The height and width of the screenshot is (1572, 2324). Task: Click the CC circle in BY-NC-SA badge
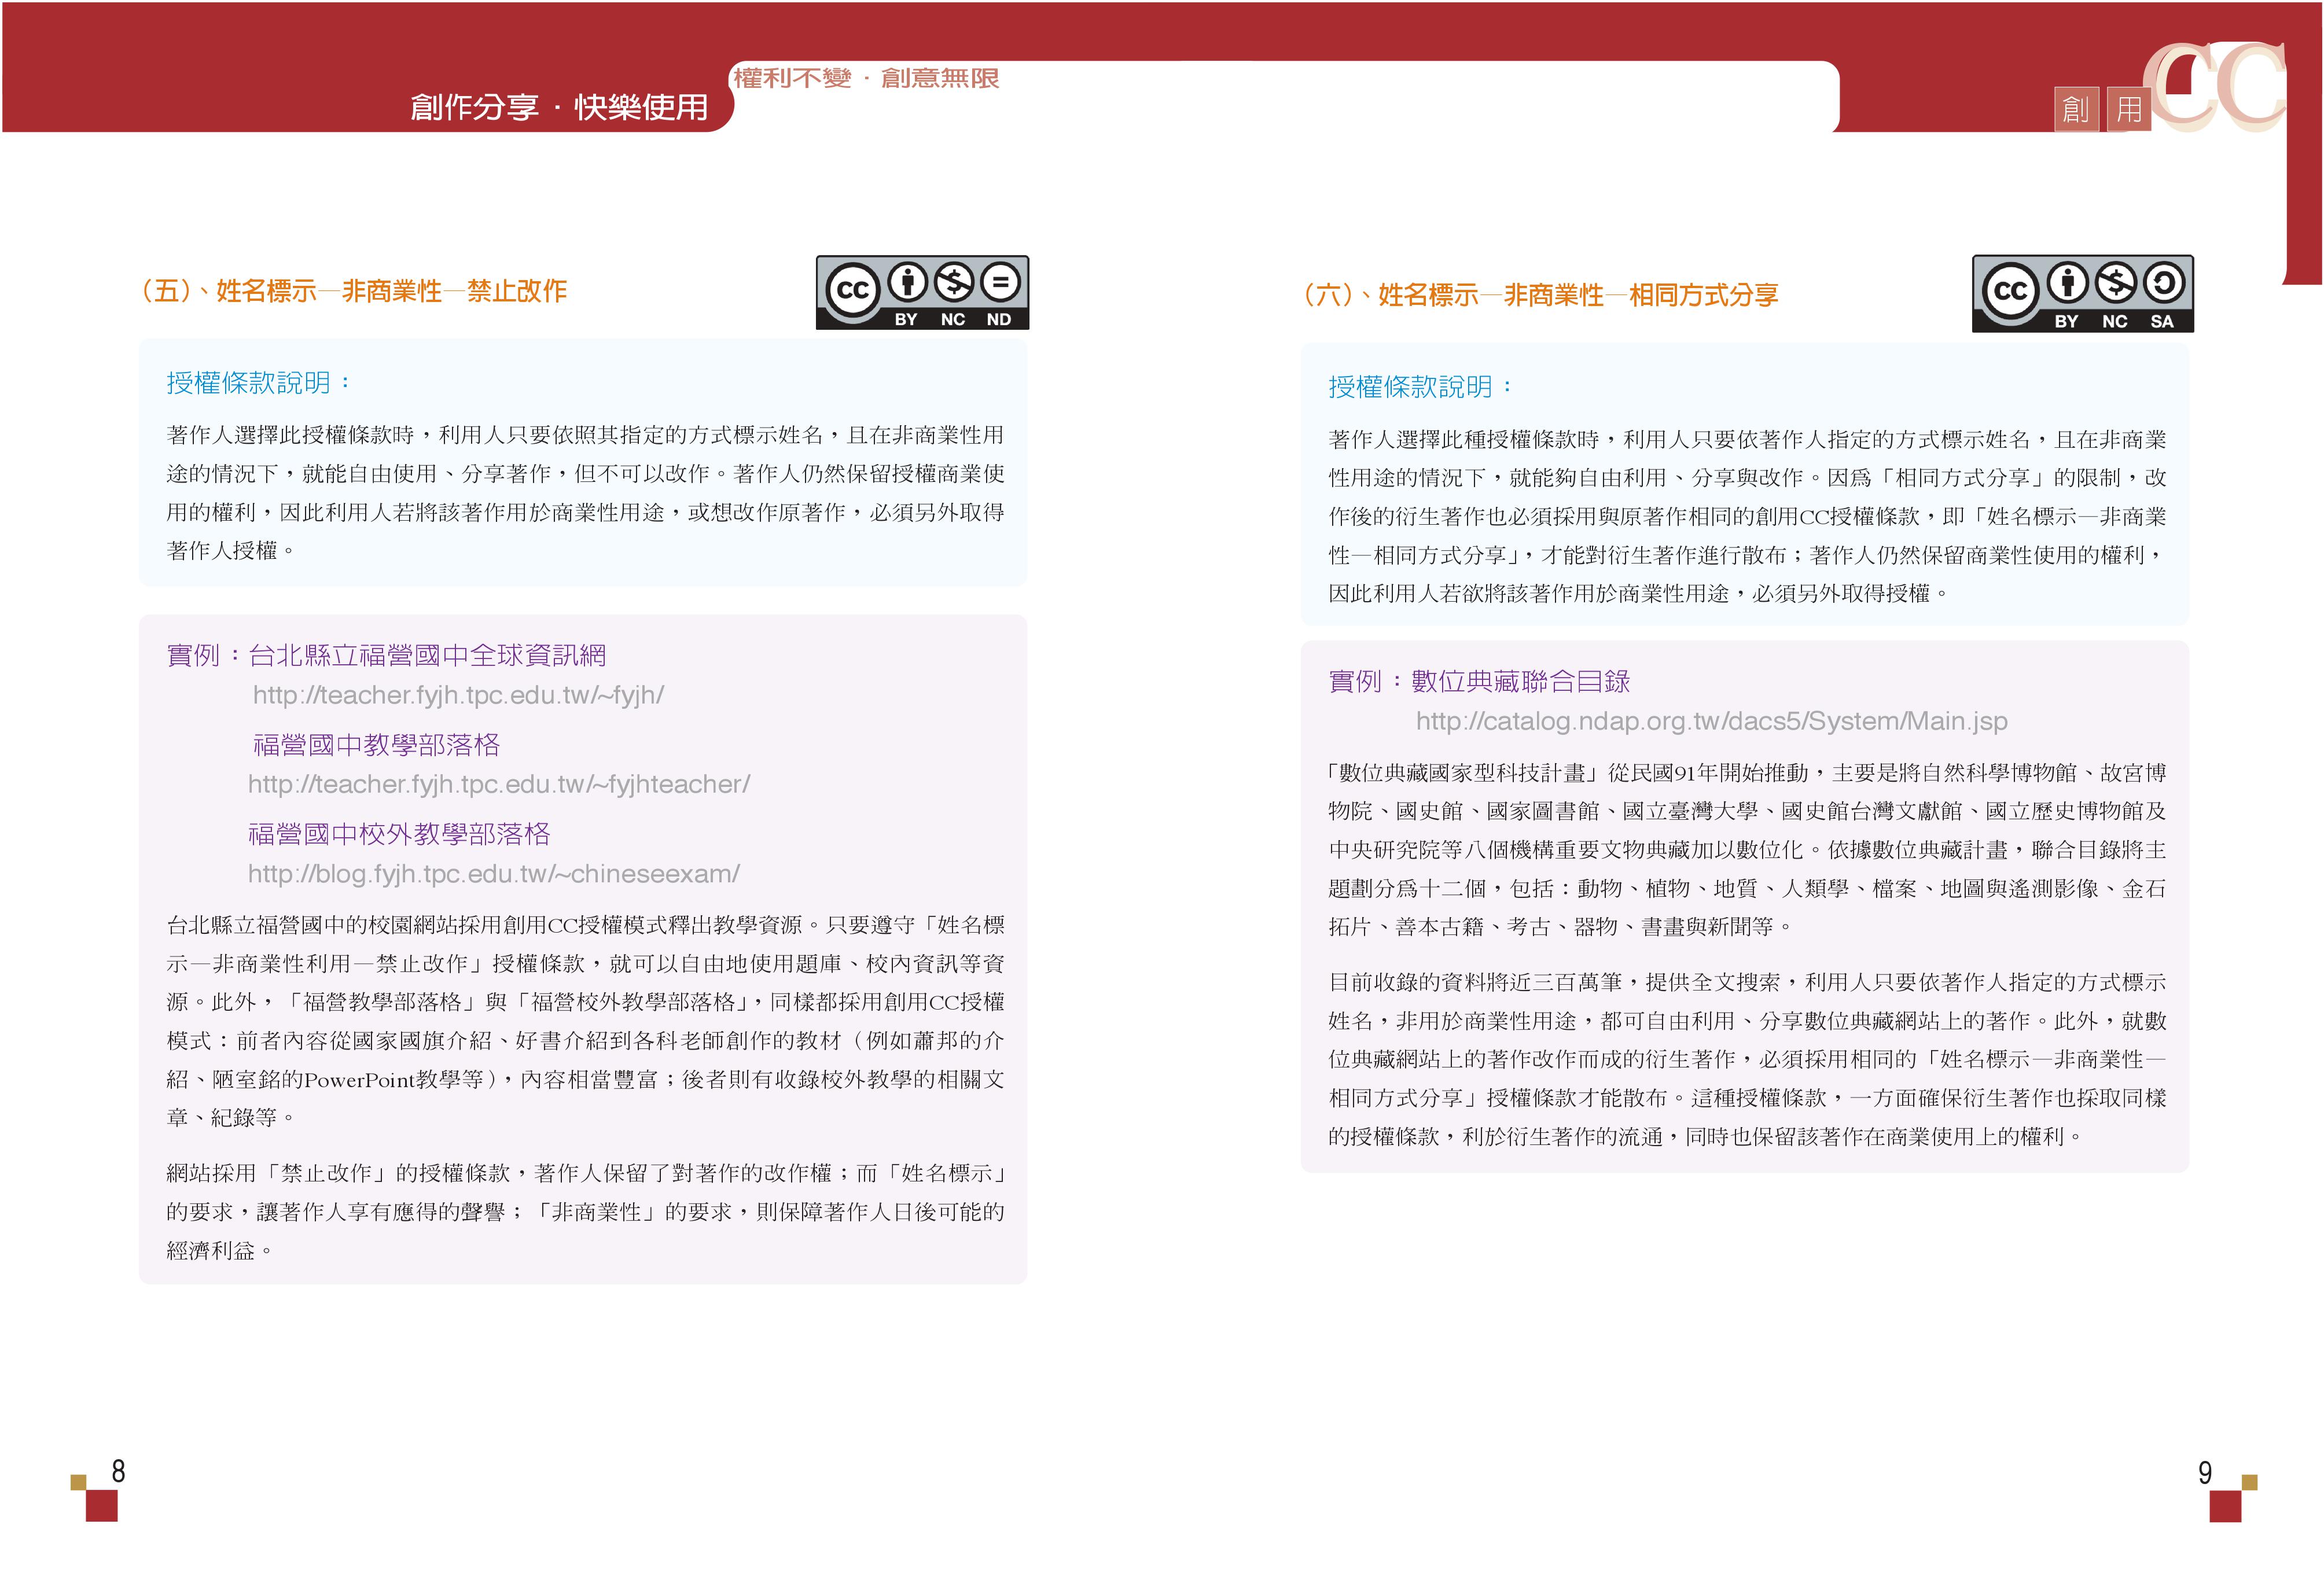click(2010, 291)
